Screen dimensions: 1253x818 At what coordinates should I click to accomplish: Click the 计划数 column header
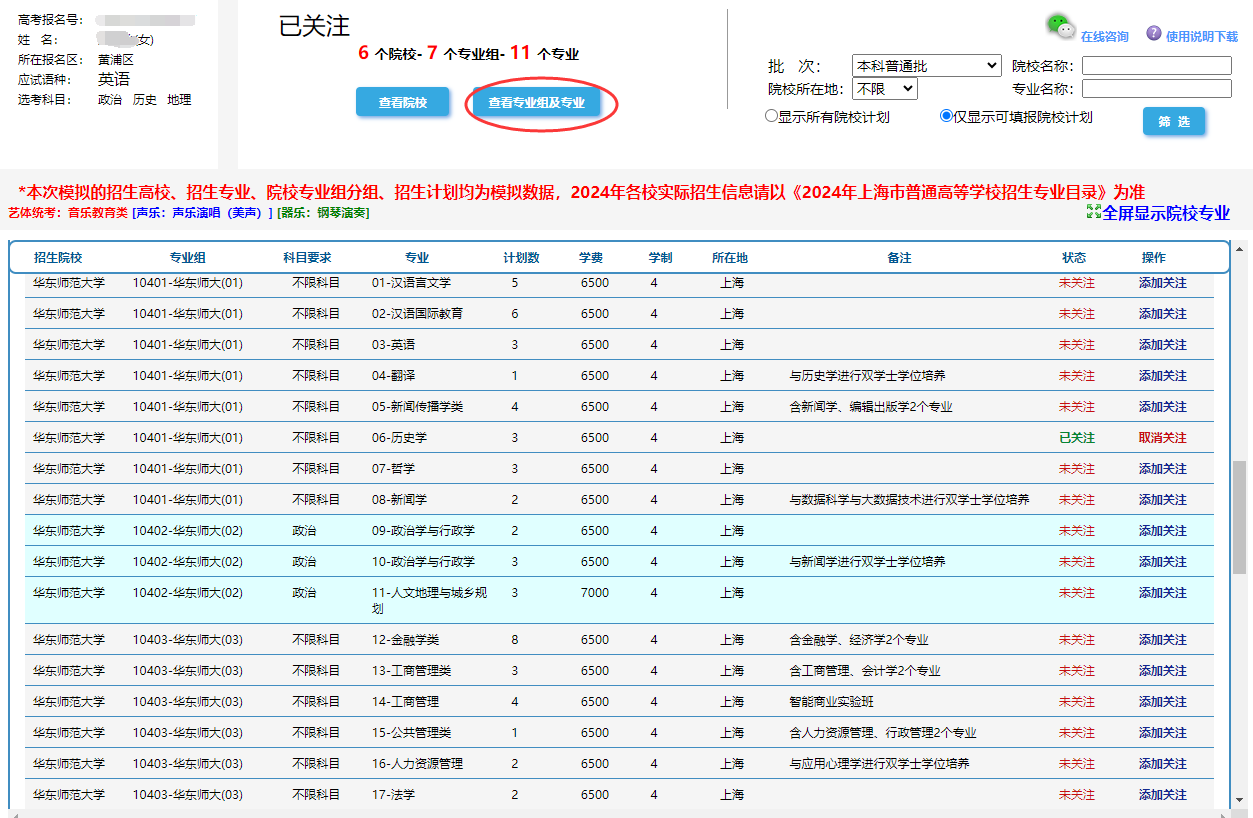click(x=521, y=258)
